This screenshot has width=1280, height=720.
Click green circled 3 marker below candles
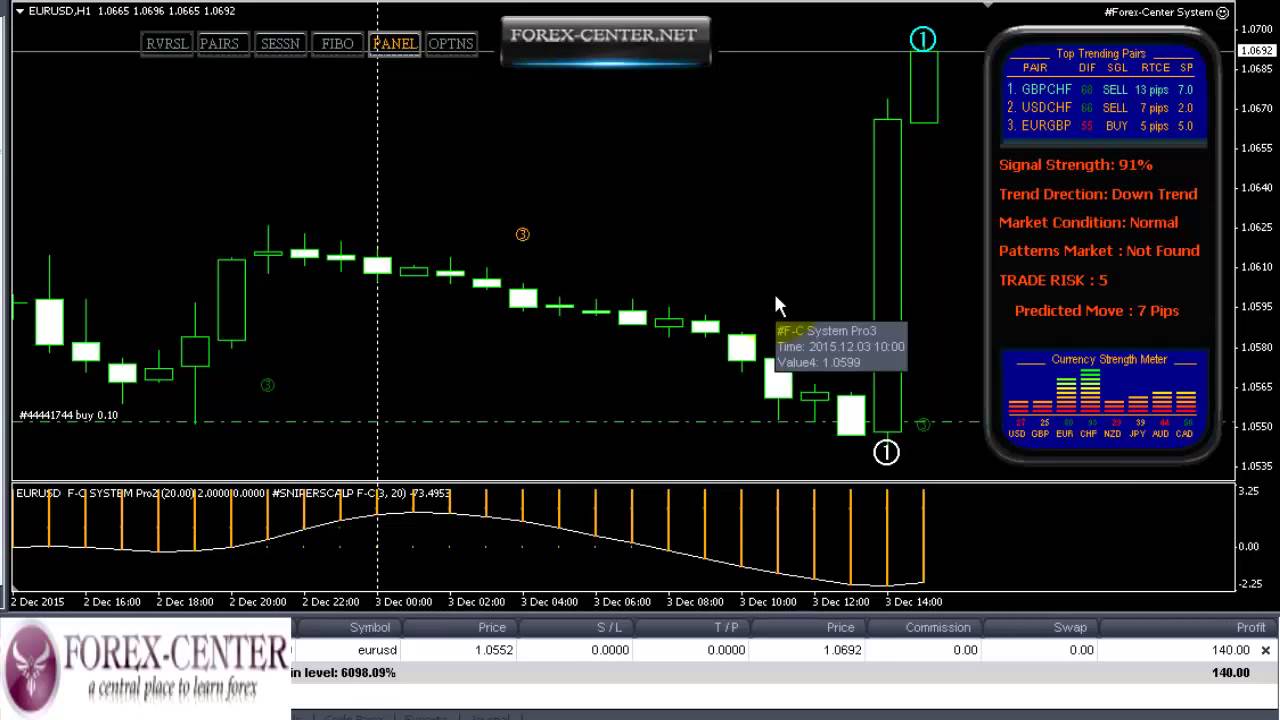(x=267, y=385)
